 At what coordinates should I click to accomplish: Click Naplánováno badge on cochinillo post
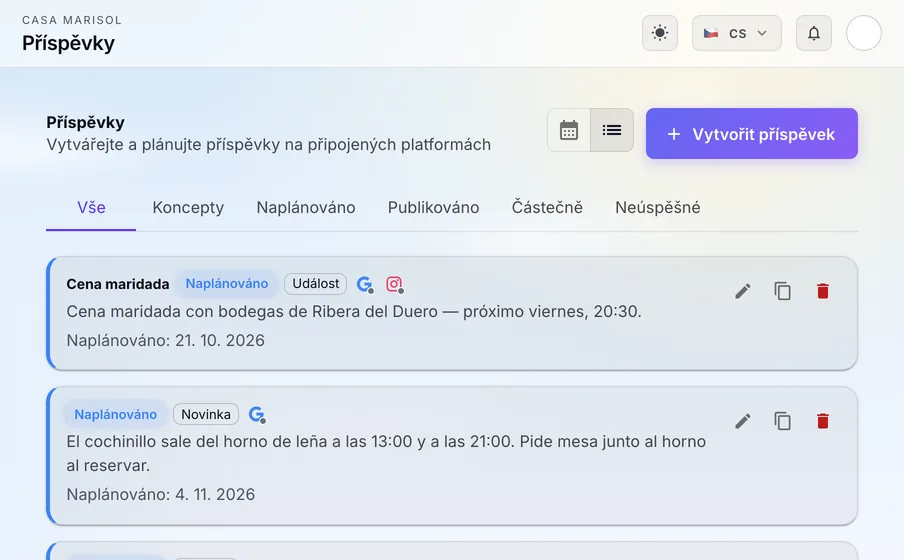tap(115, 414)
